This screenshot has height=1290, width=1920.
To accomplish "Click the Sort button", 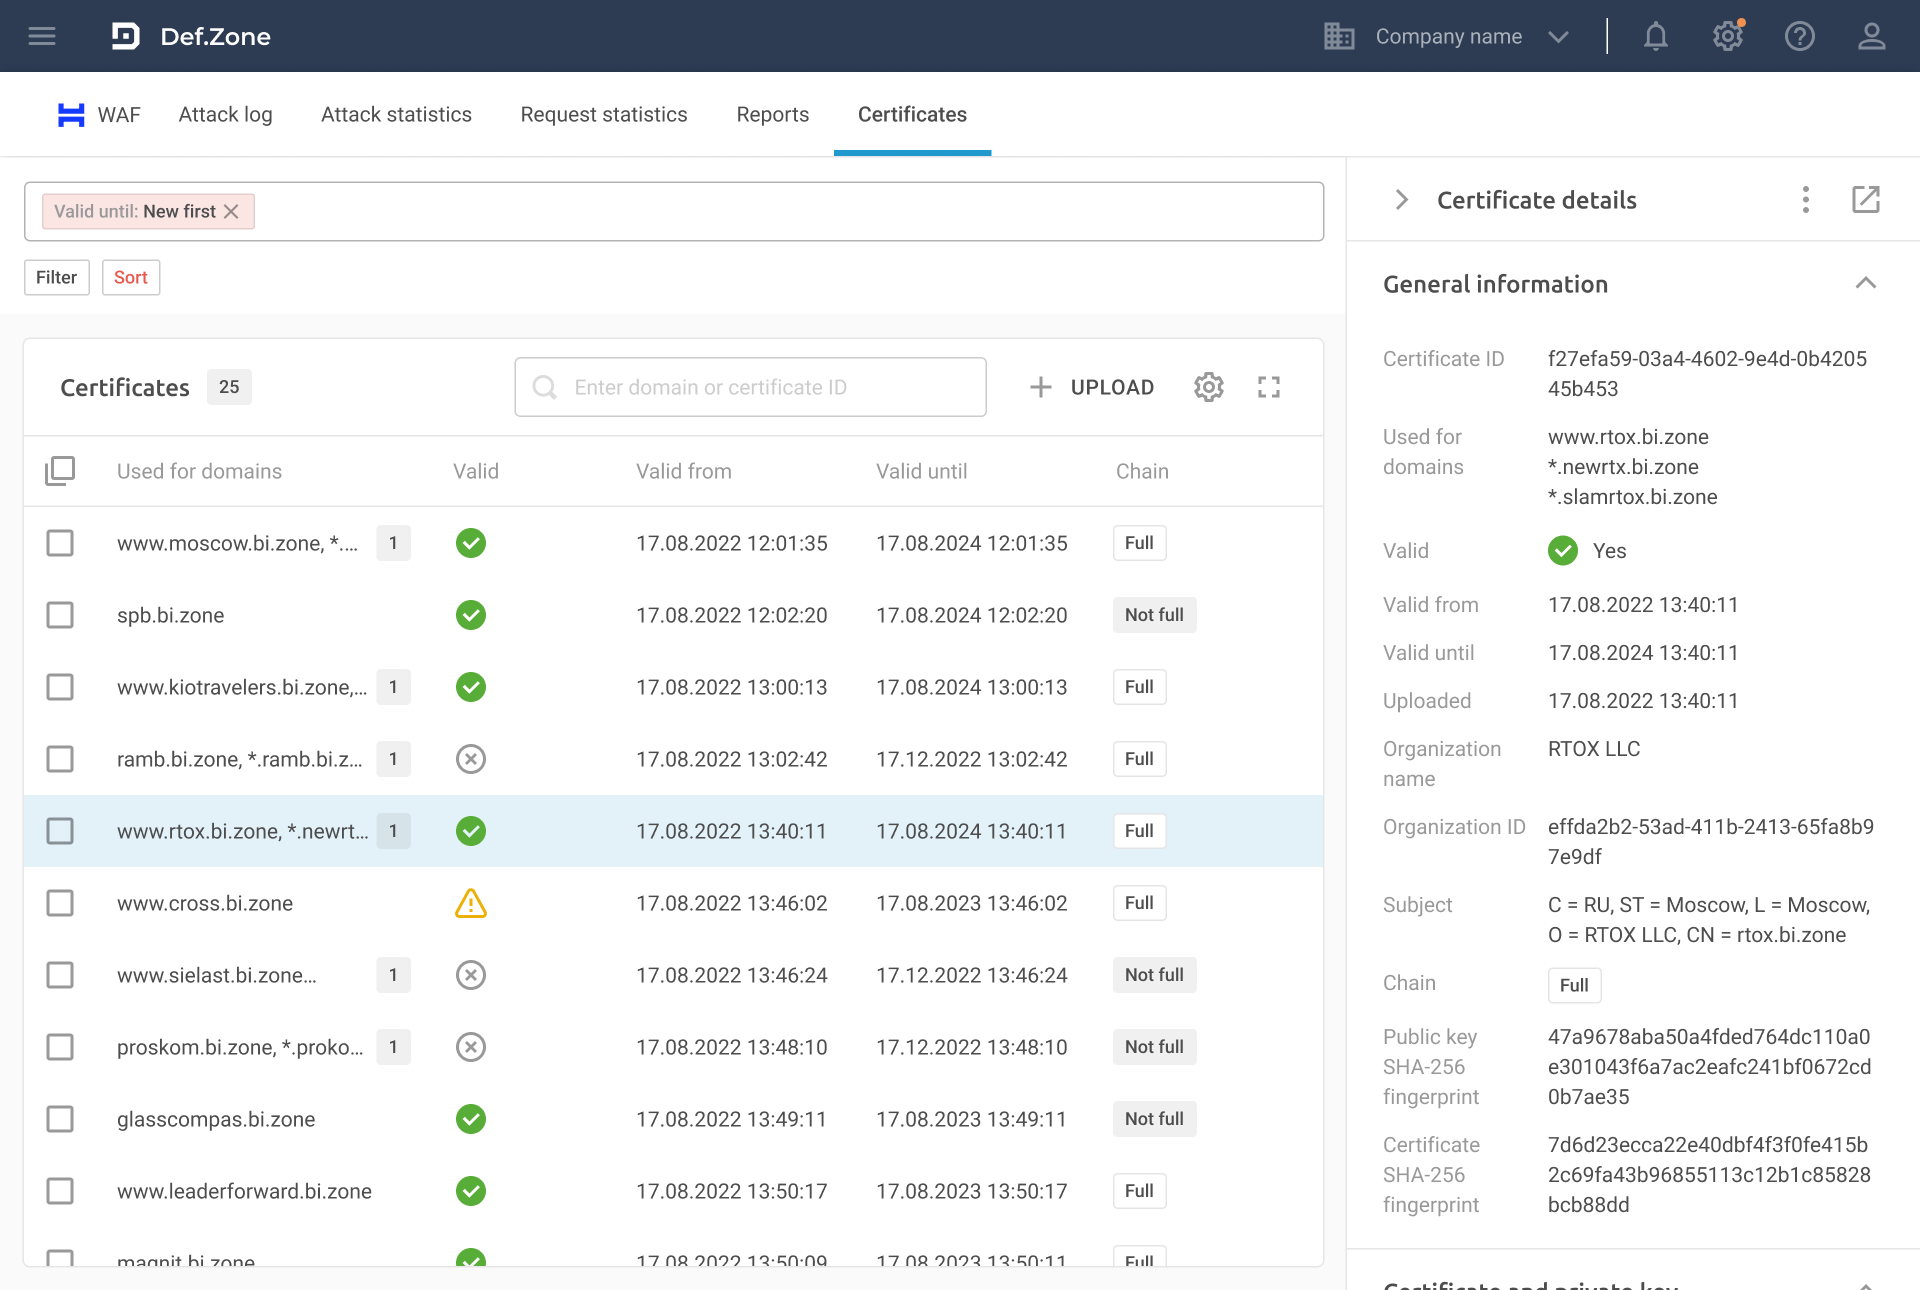I will click(130, 277).
